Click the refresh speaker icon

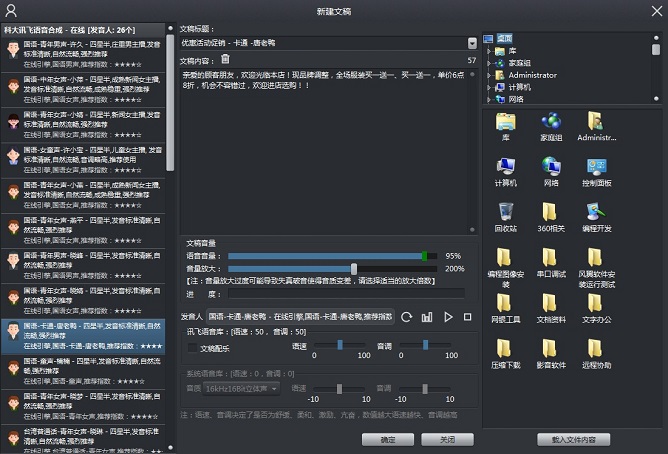coord(406,317)
